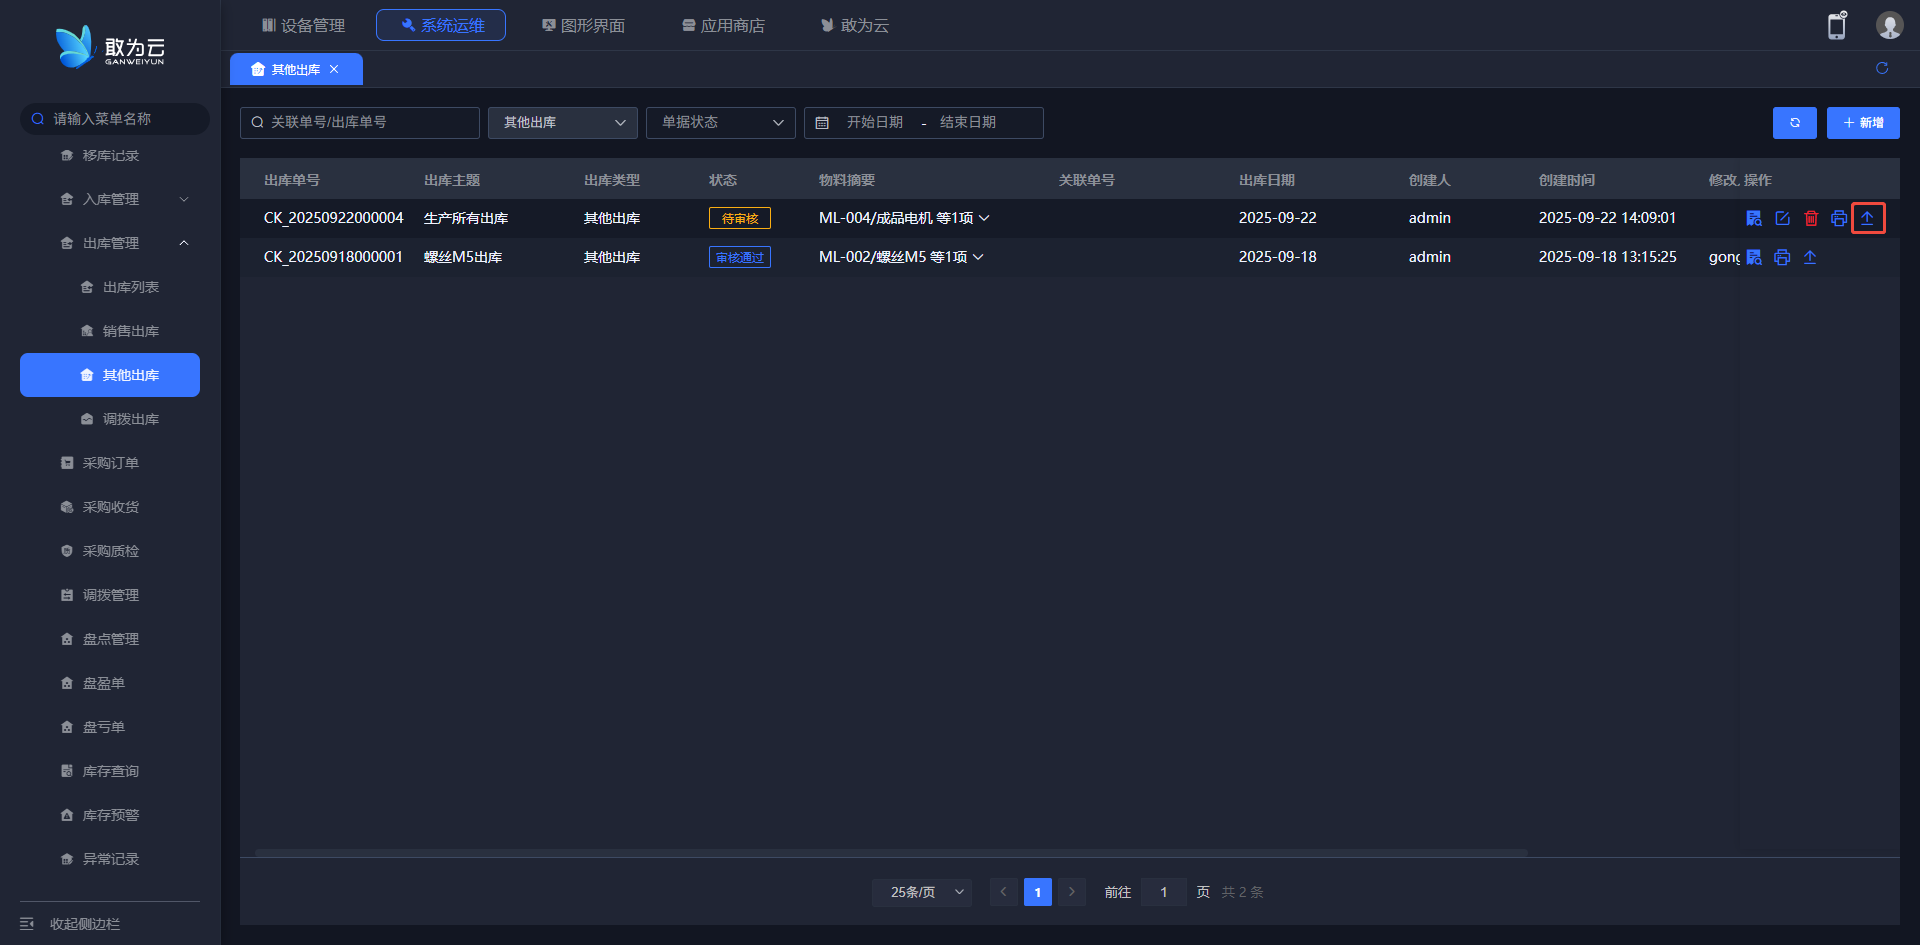This screenshot has height=945, width=1920.
Task: Go to the next page arrow
Action: click(x=1071, y=892)
